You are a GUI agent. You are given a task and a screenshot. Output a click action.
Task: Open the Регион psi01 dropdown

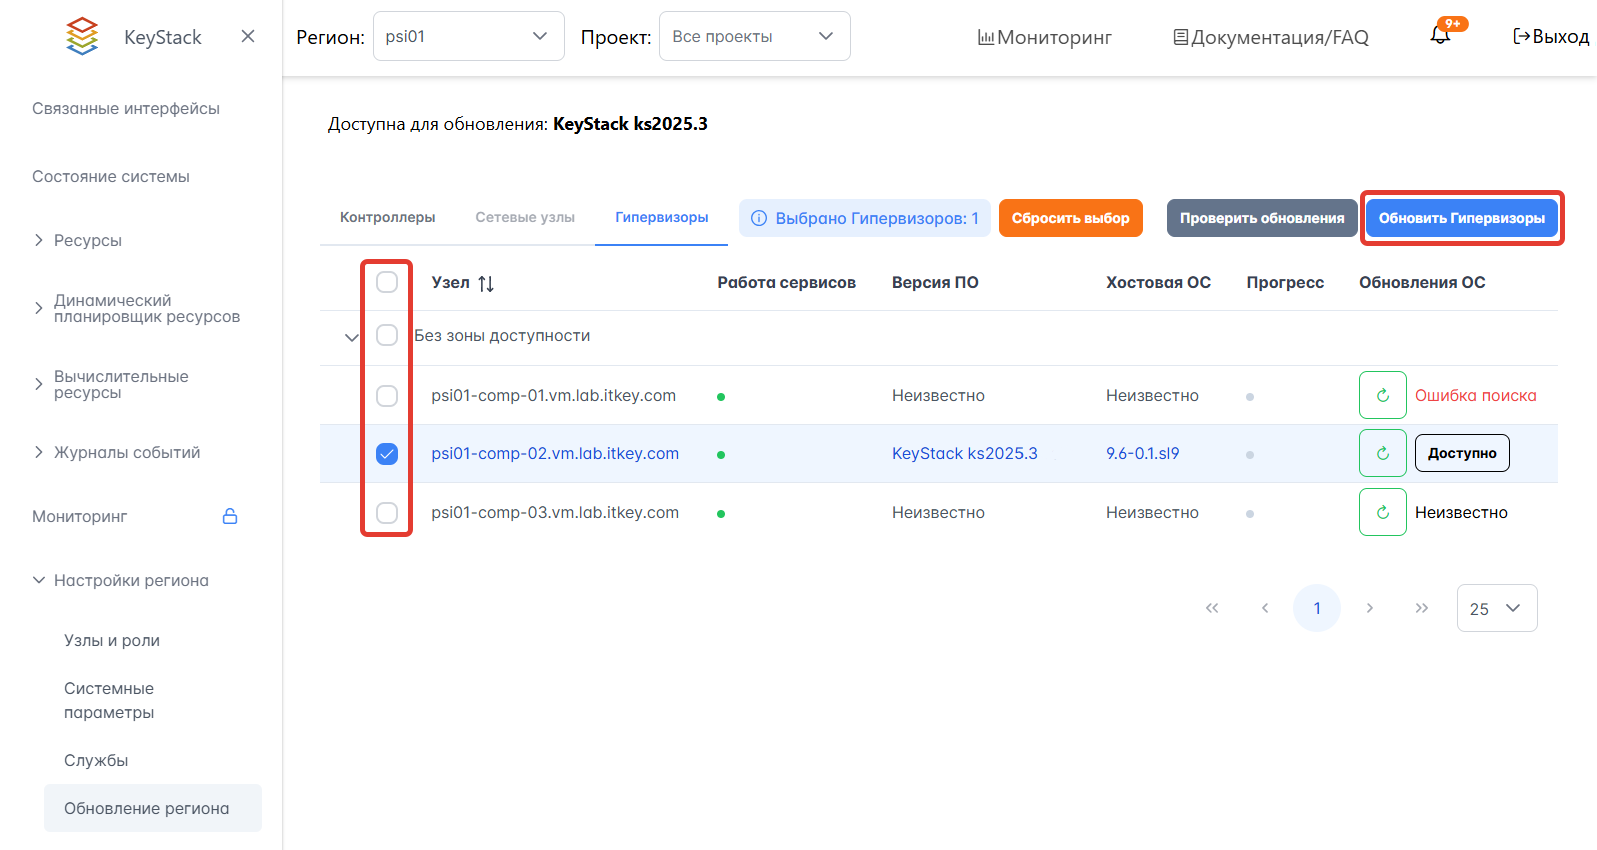tap(468, 36)
